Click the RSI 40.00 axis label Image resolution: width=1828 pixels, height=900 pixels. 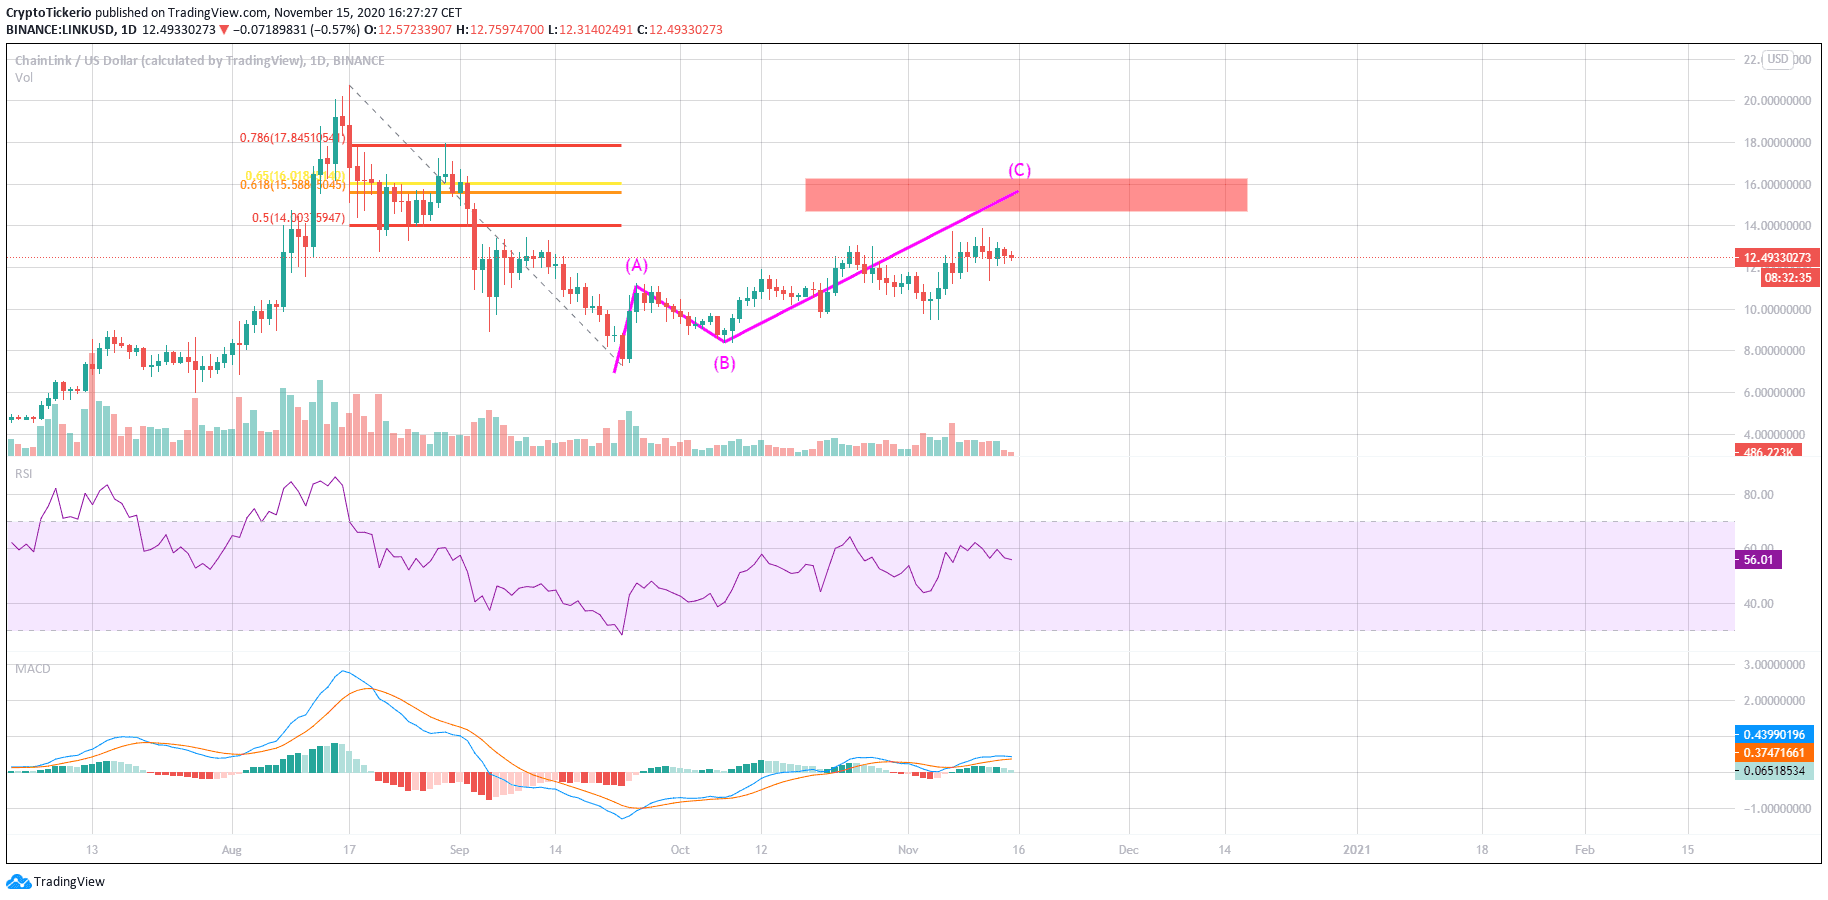tap(1758, 604)
